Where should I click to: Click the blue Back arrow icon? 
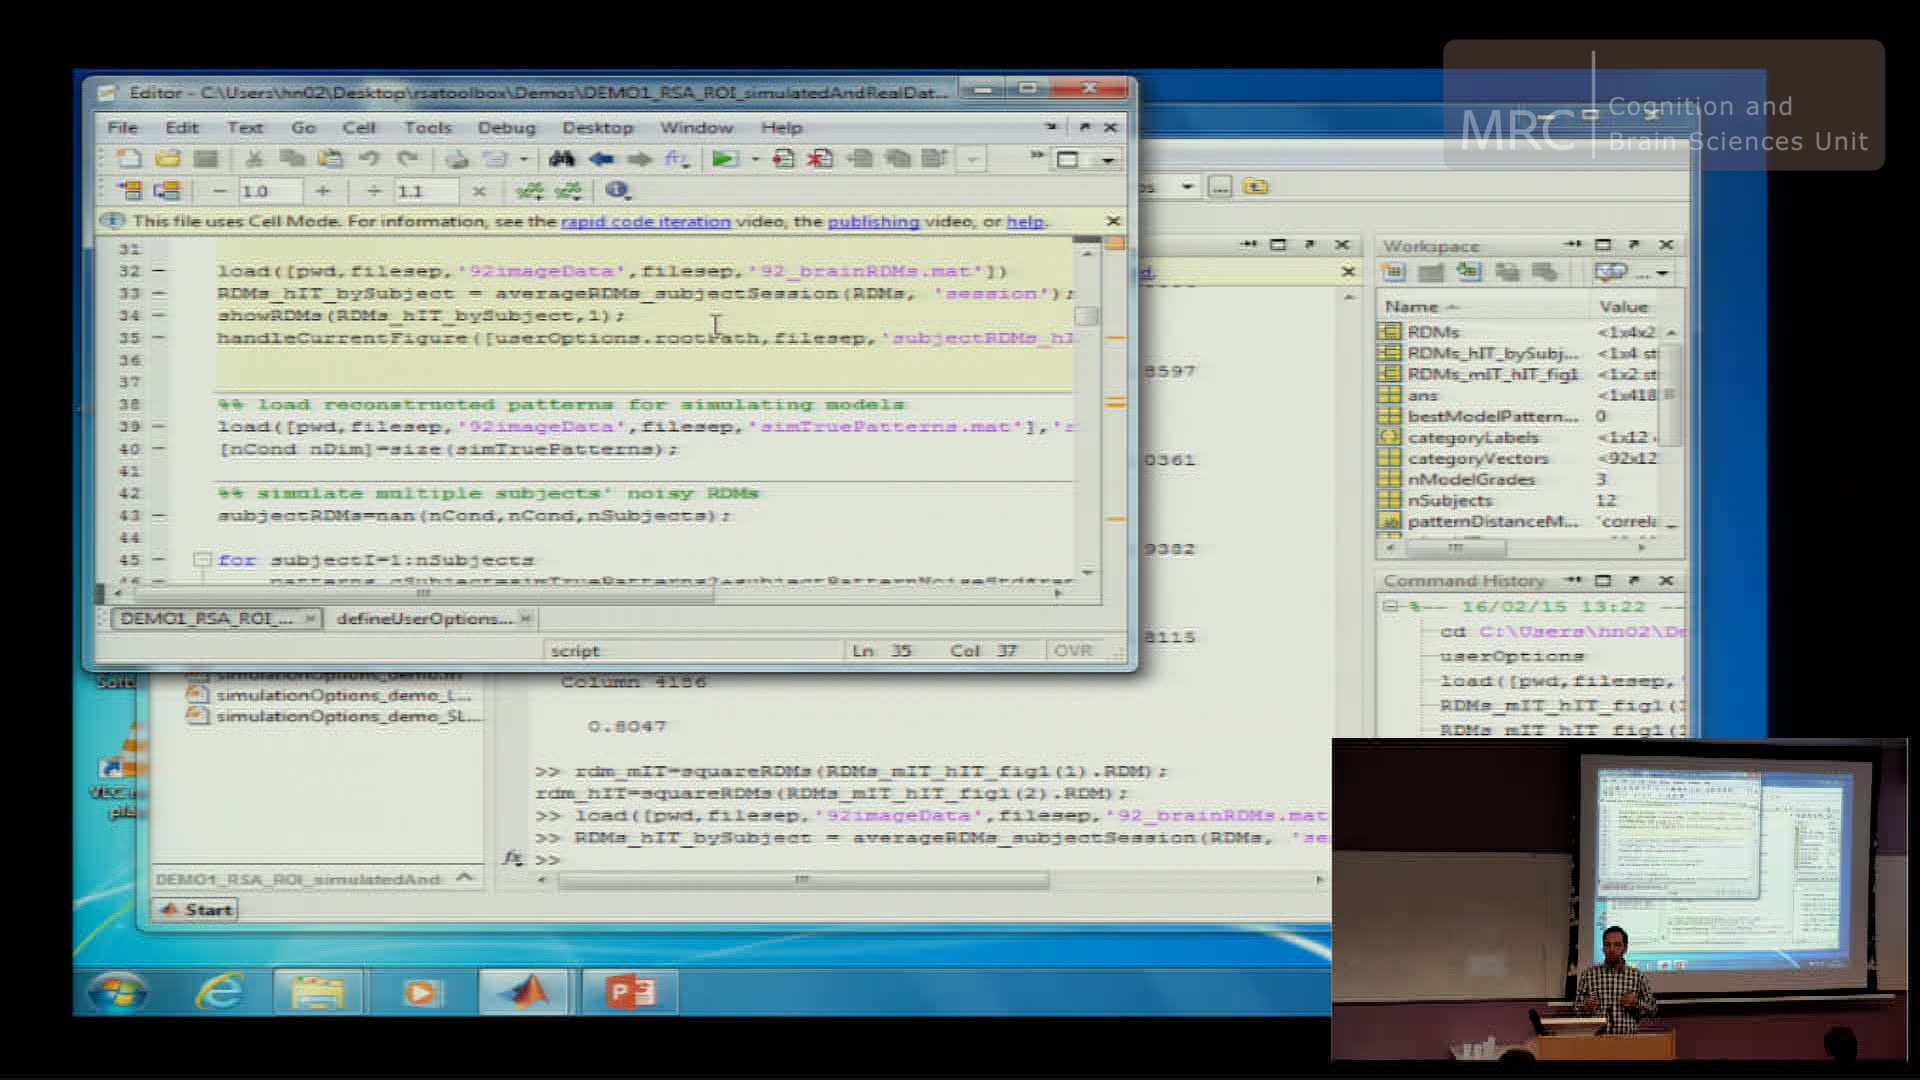pos(601,159)
